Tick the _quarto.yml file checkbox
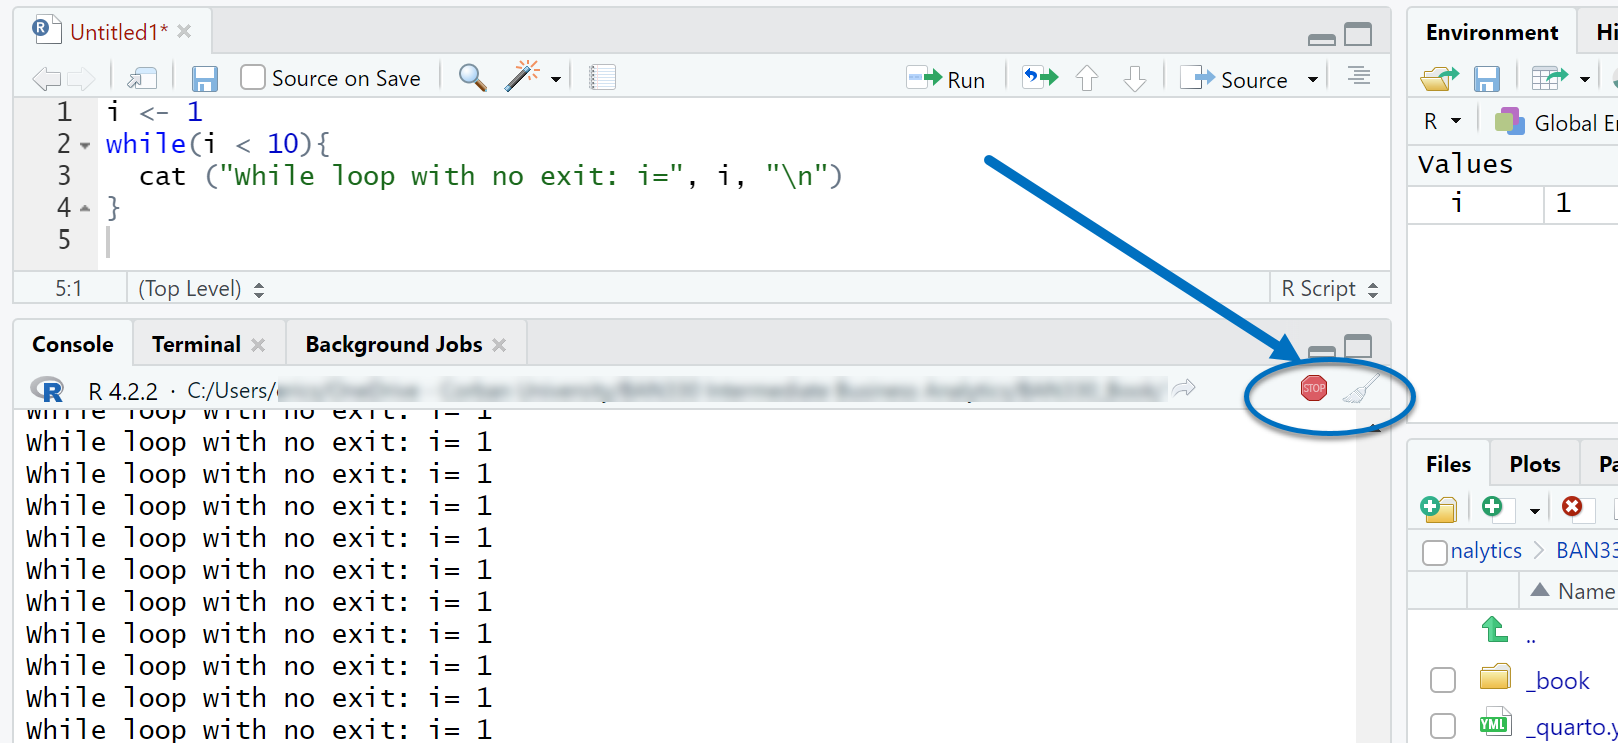 coord(1442,725)
